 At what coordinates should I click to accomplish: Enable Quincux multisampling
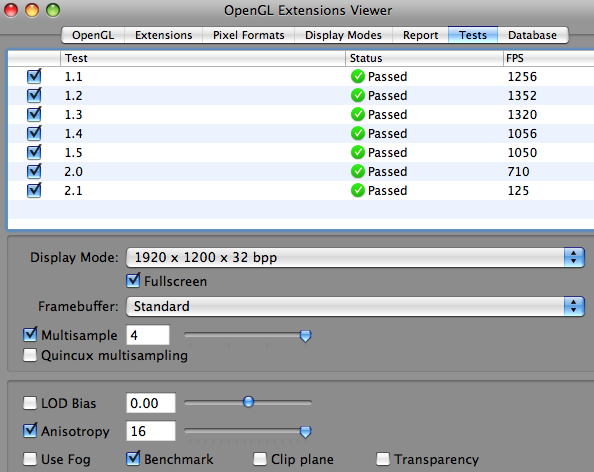(x=30, y=355)
